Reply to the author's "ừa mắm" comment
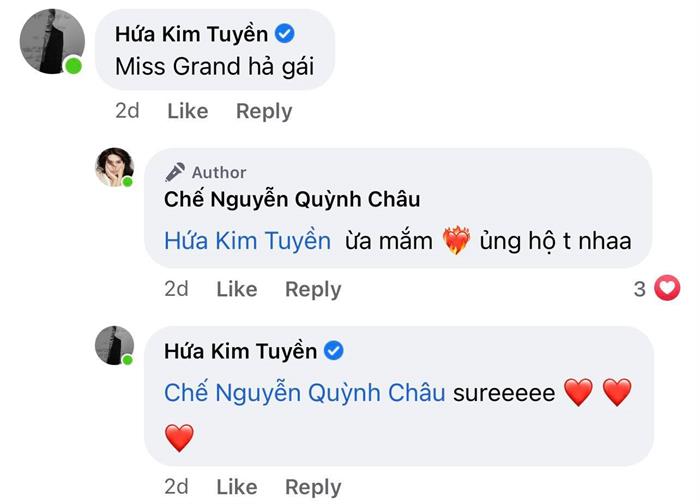Viewport: 700px width, 504px height. tap(313, 289)
